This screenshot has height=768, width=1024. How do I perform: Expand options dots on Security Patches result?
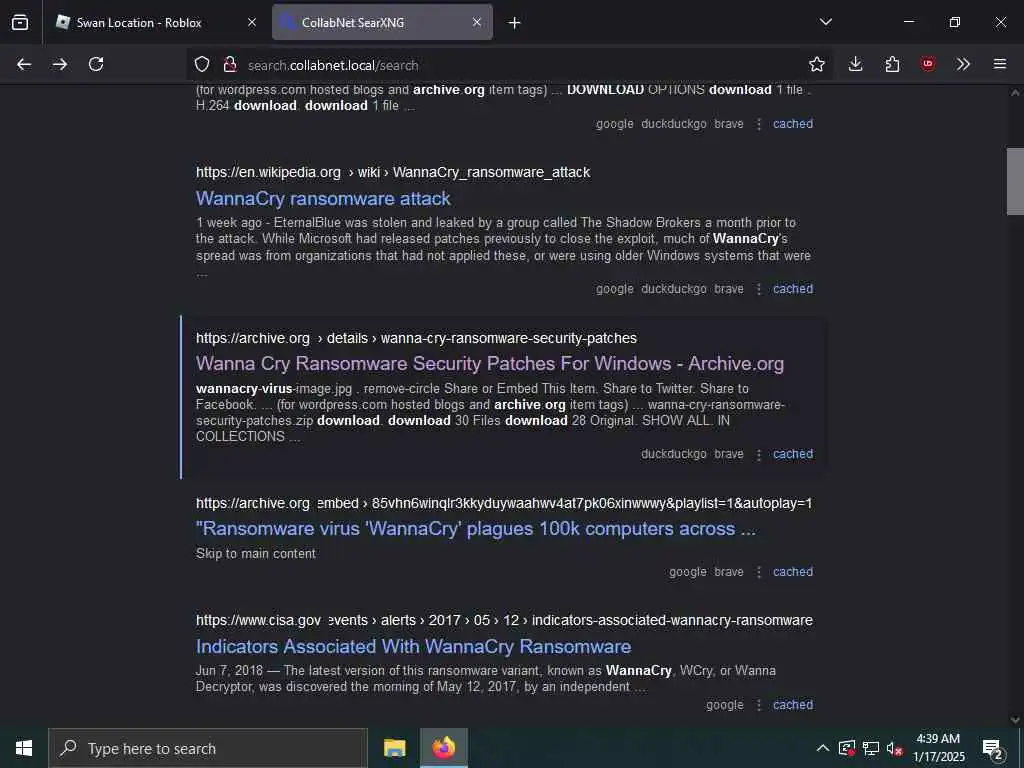click(759, 454)
